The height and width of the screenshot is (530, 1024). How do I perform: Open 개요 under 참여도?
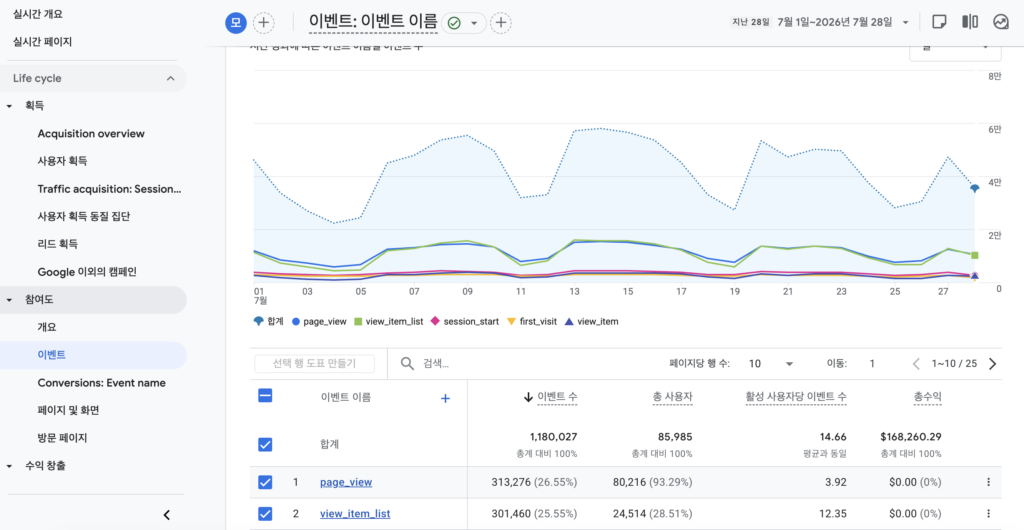[x=47, y=327]
